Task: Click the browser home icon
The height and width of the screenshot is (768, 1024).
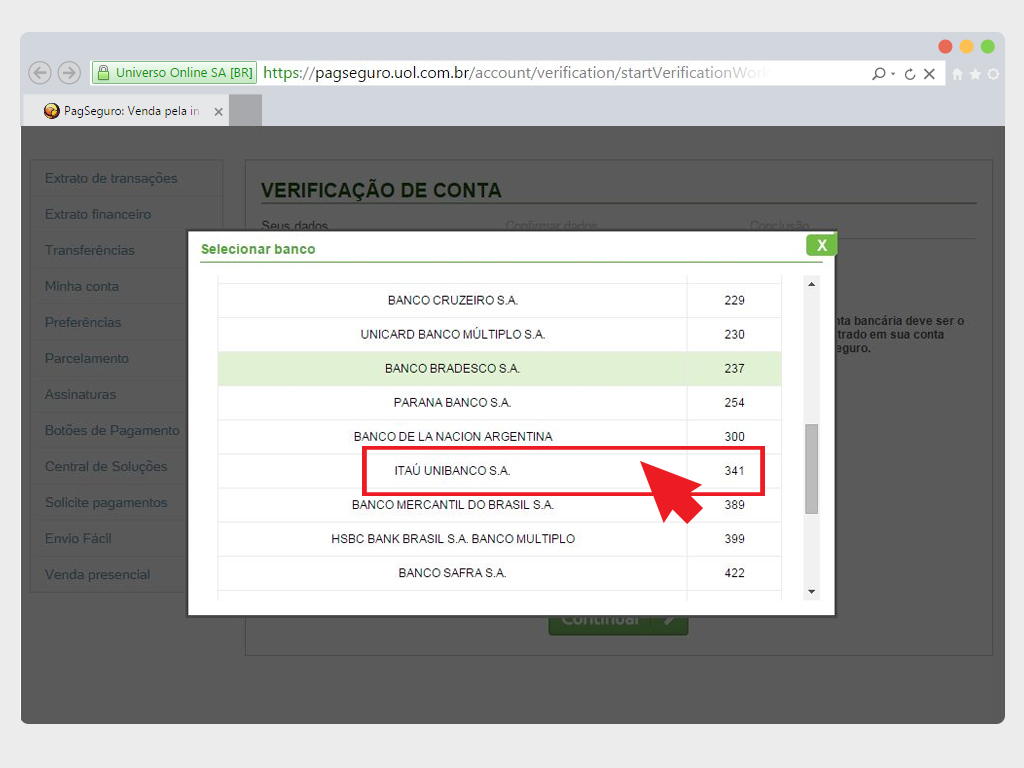Action: click(x=957, y=74)
